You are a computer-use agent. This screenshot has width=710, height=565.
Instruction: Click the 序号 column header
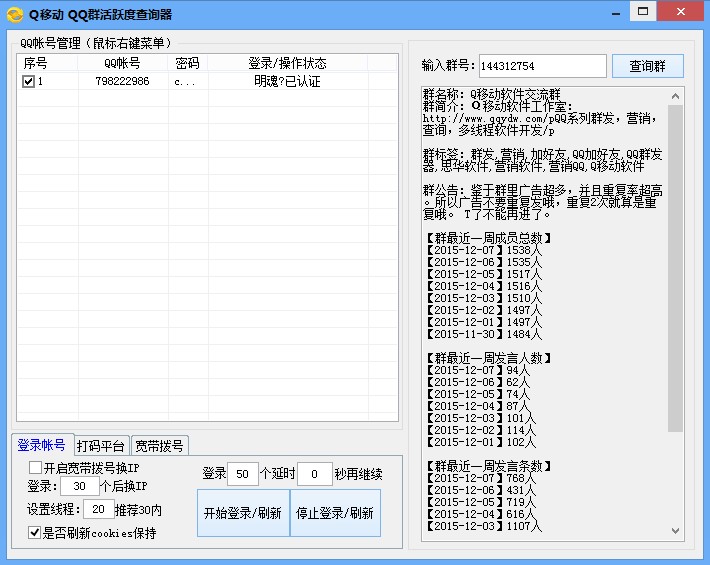pyautogui.click(x=48, y=63)
